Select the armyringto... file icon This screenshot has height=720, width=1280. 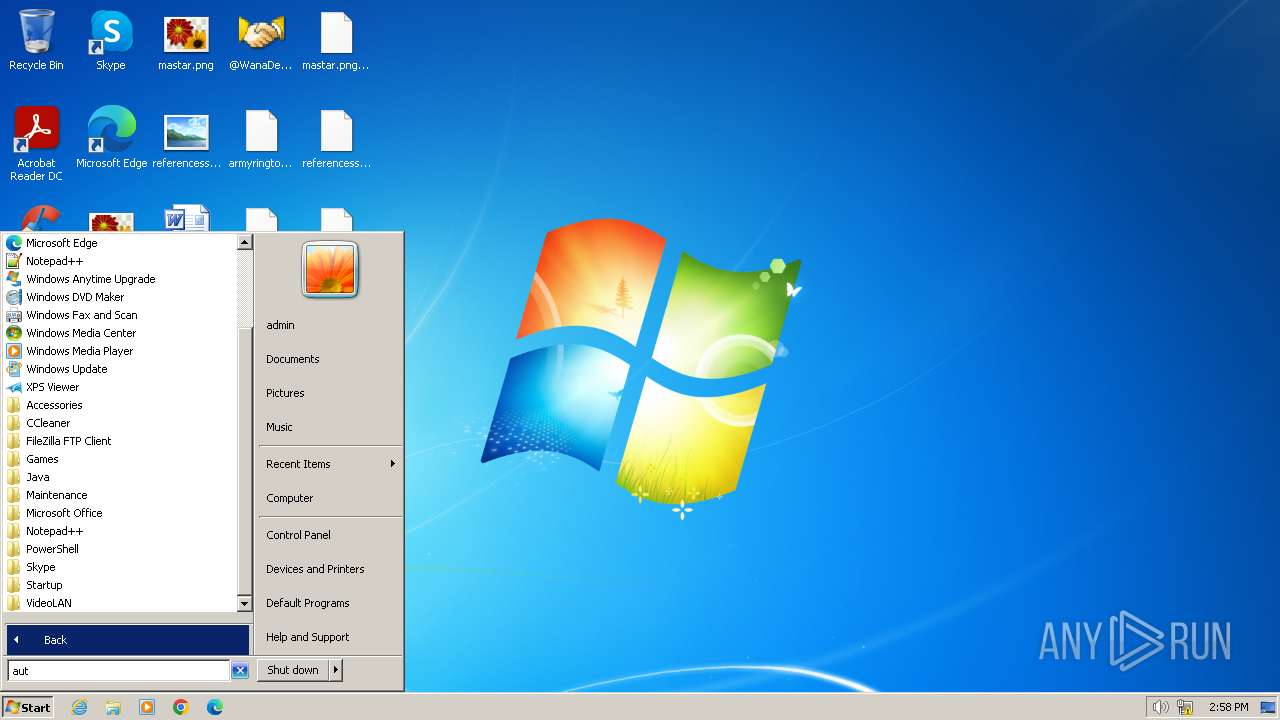click(x=261, y=138)
